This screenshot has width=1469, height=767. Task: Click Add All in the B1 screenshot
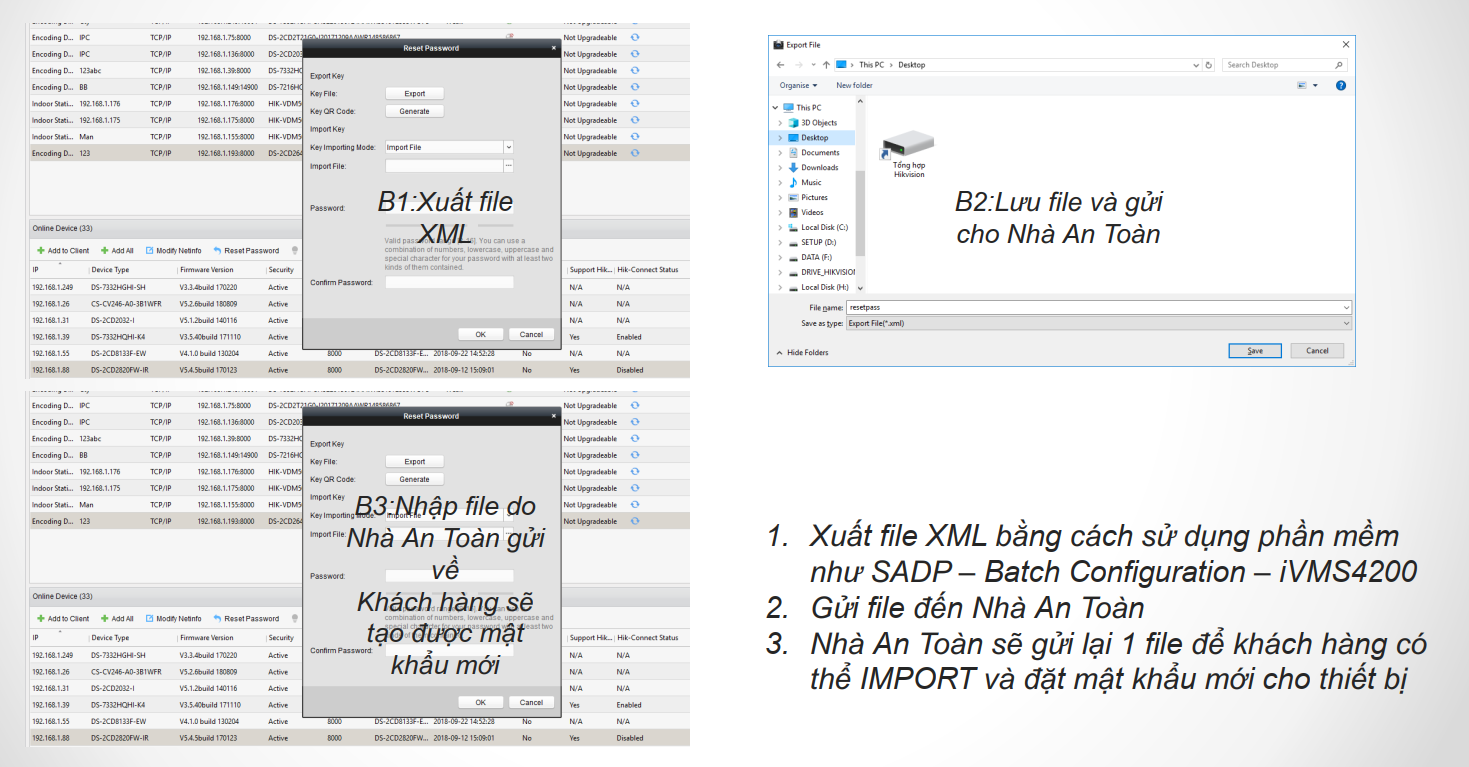(117, 251)
